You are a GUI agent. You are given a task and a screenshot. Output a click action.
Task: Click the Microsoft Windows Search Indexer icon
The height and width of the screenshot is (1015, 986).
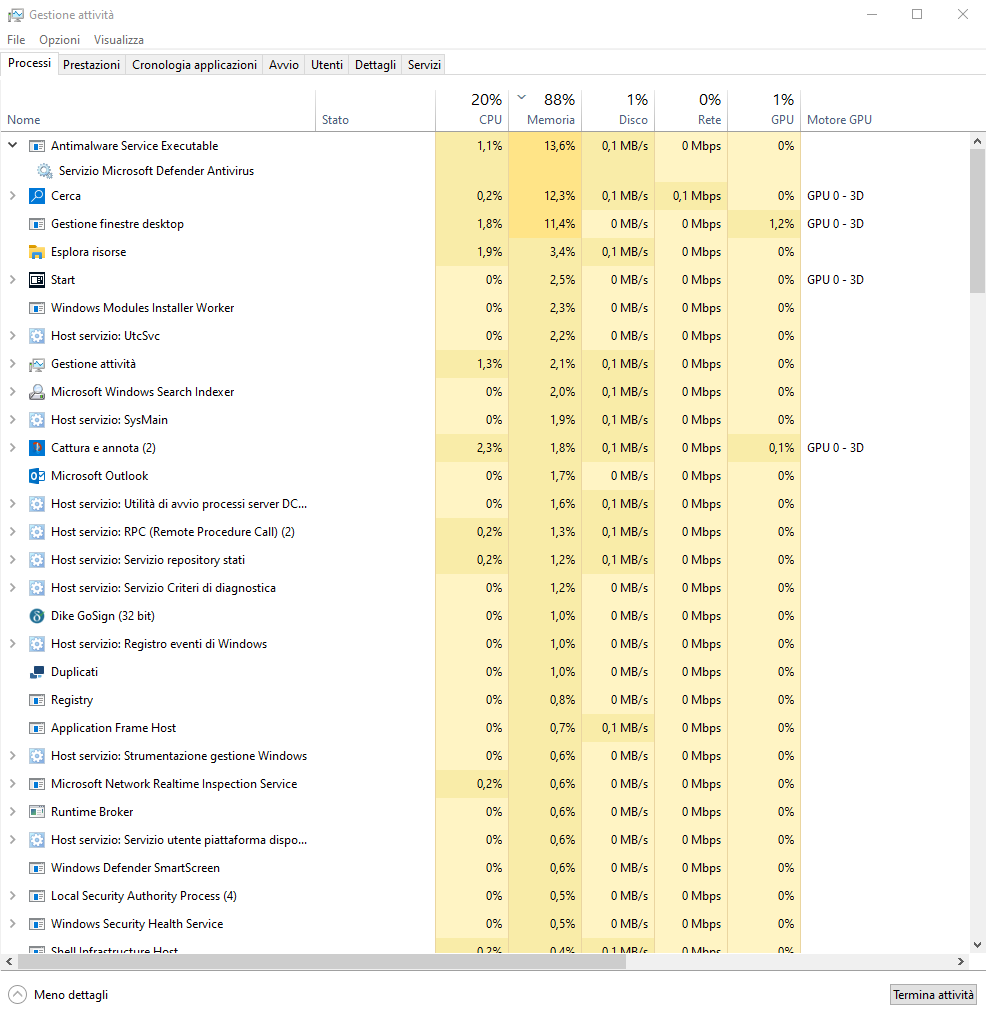[x=37, y=392]
